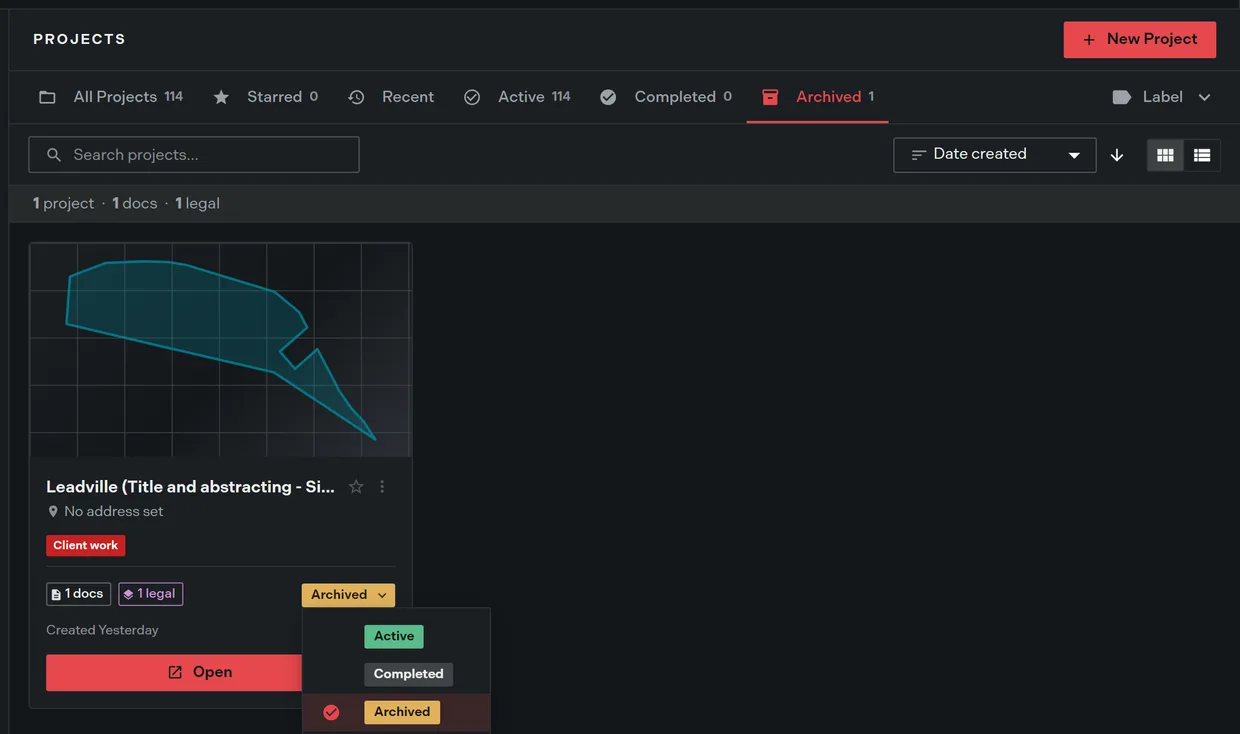Collapse the Archived status dropdown

point(348,595)
